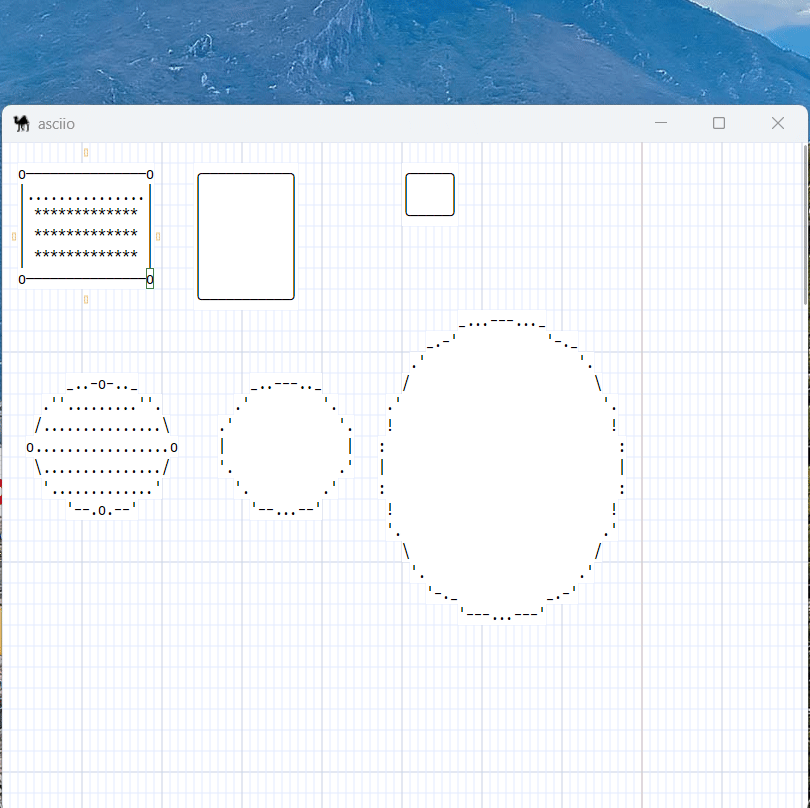This screenshot has width=810, height=808.
Task: Maximize the asciio window
Action: point(718,123)
